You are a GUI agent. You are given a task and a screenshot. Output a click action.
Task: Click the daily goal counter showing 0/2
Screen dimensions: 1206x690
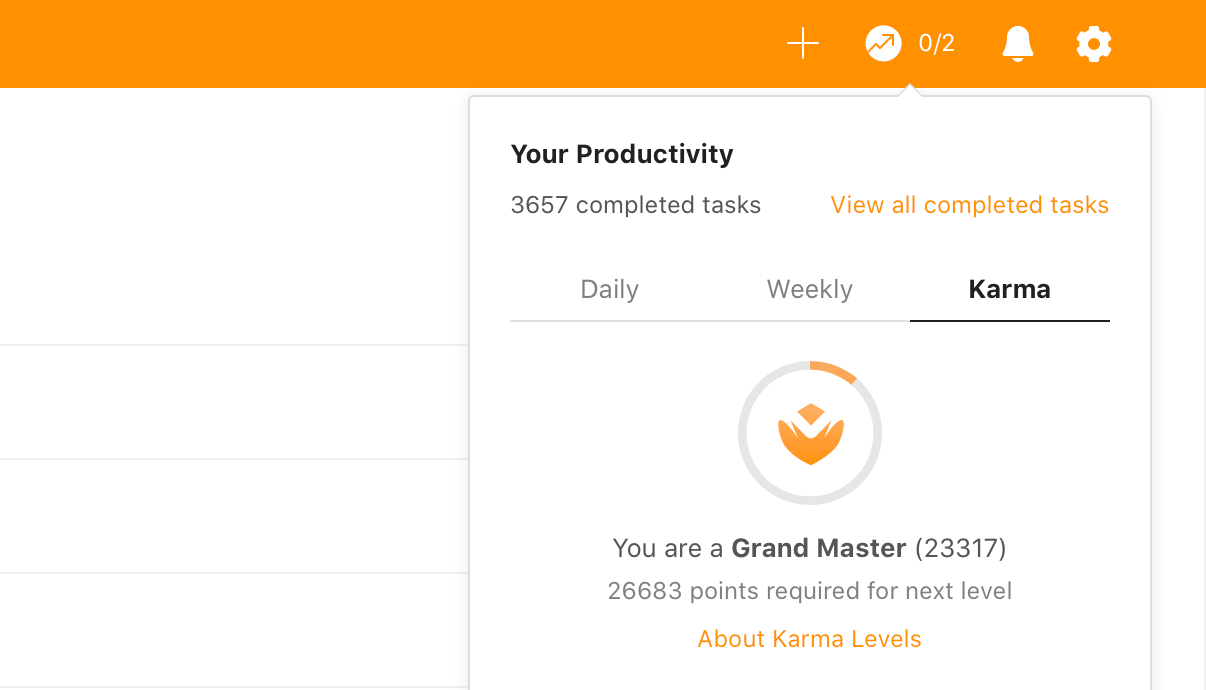click(937, 43)
